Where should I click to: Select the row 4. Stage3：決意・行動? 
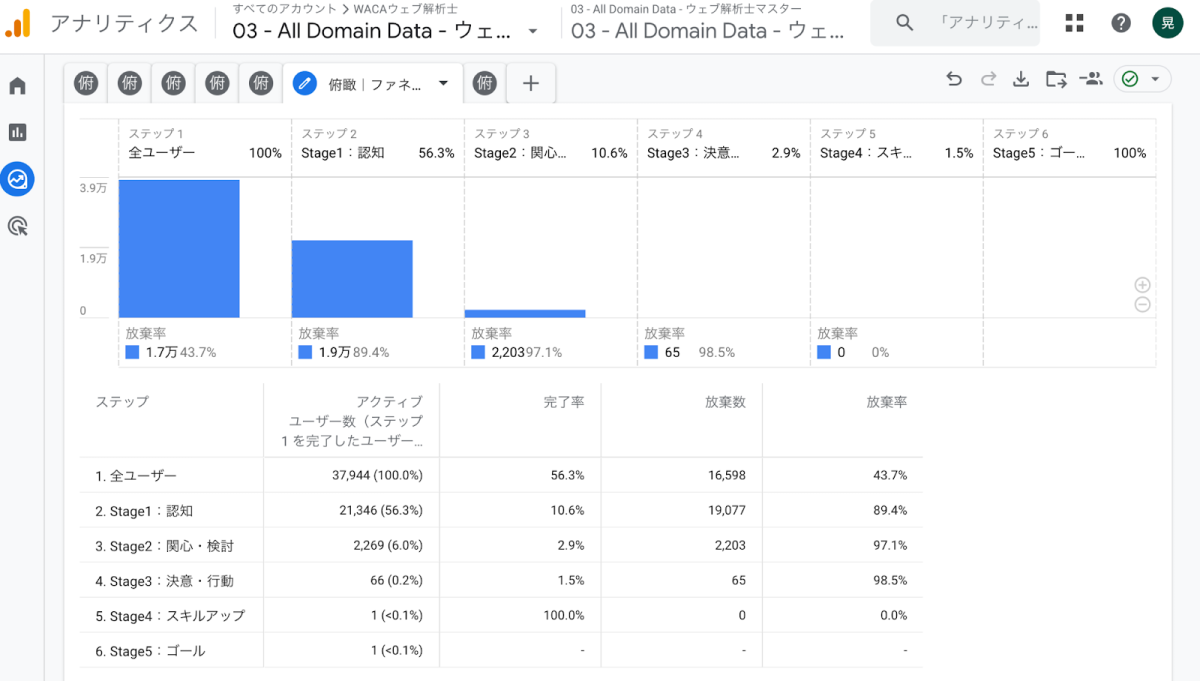pyautogui.click(x=501, y=581)
